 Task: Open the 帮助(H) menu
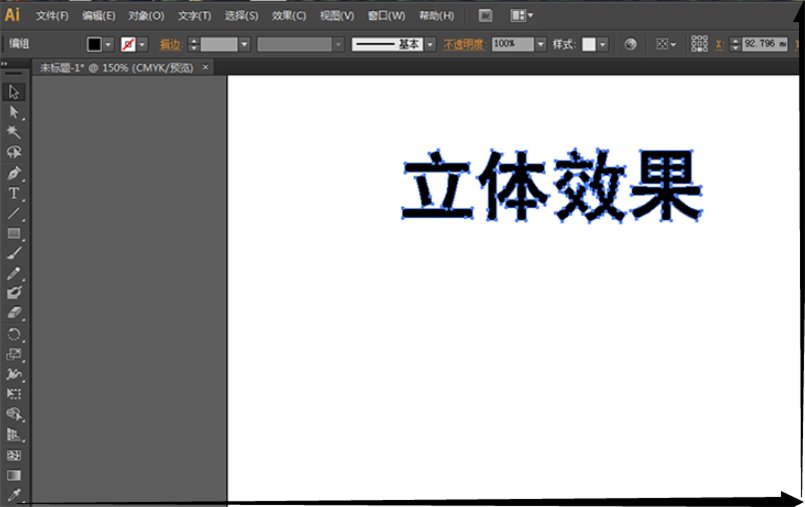click(x=436, y=16)
